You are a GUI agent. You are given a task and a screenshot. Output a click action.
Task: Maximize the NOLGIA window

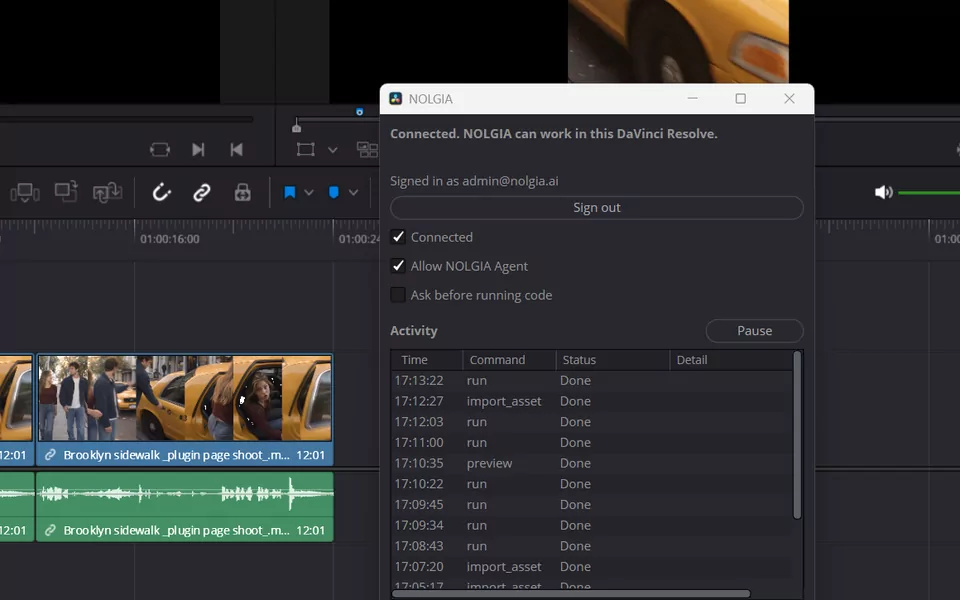click(740, 99)
